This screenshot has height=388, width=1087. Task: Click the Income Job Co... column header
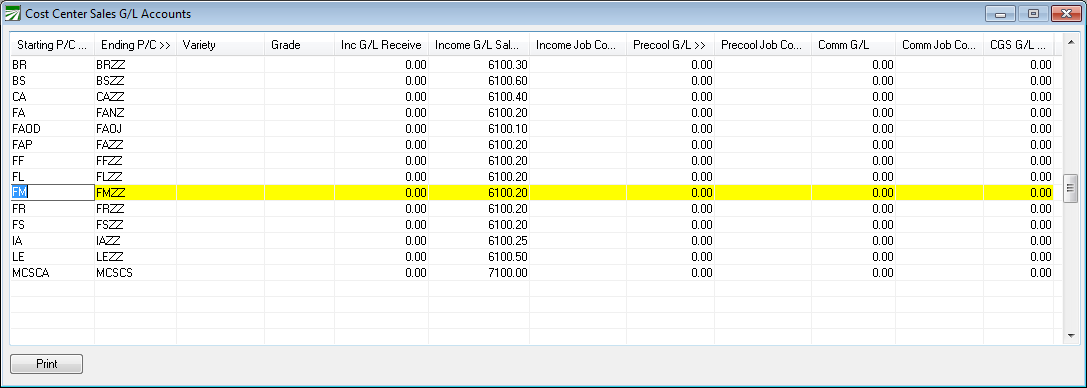pyautogui.click(x=578, y=45)
